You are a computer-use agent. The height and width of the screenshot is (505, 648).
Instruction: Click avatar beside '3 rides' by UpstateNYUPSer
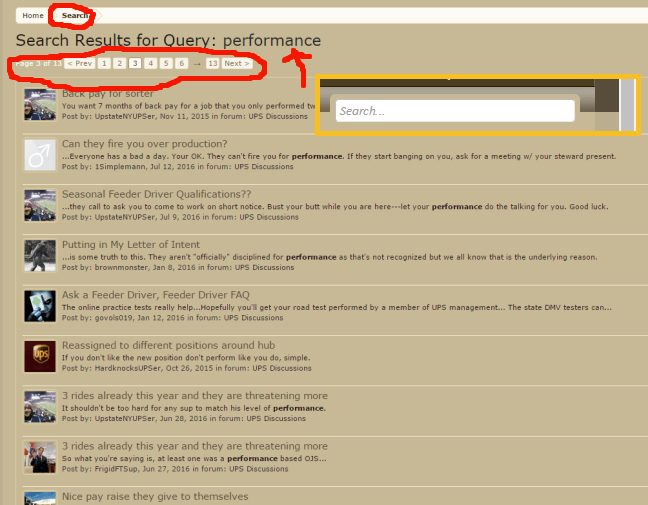click(x=40, y=407)
